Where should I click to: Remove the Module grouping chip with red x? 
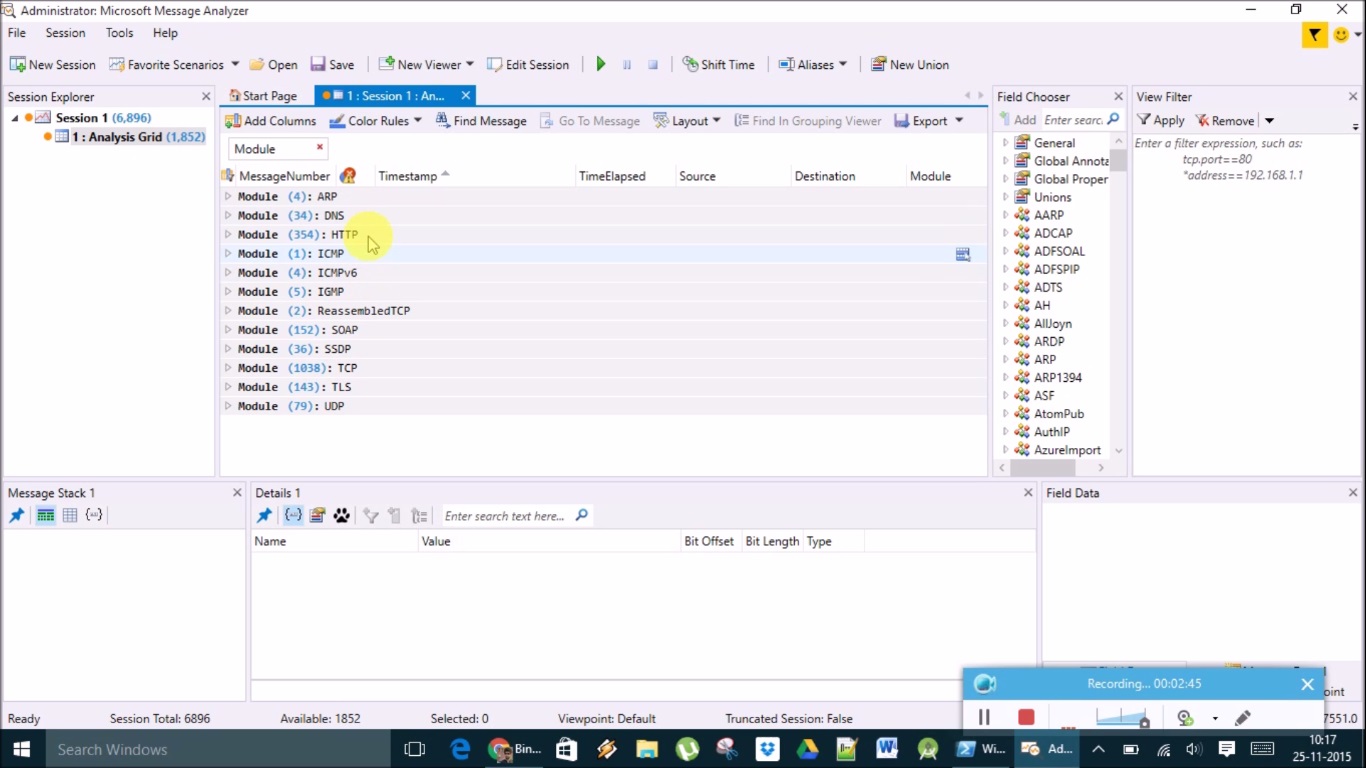320,147
